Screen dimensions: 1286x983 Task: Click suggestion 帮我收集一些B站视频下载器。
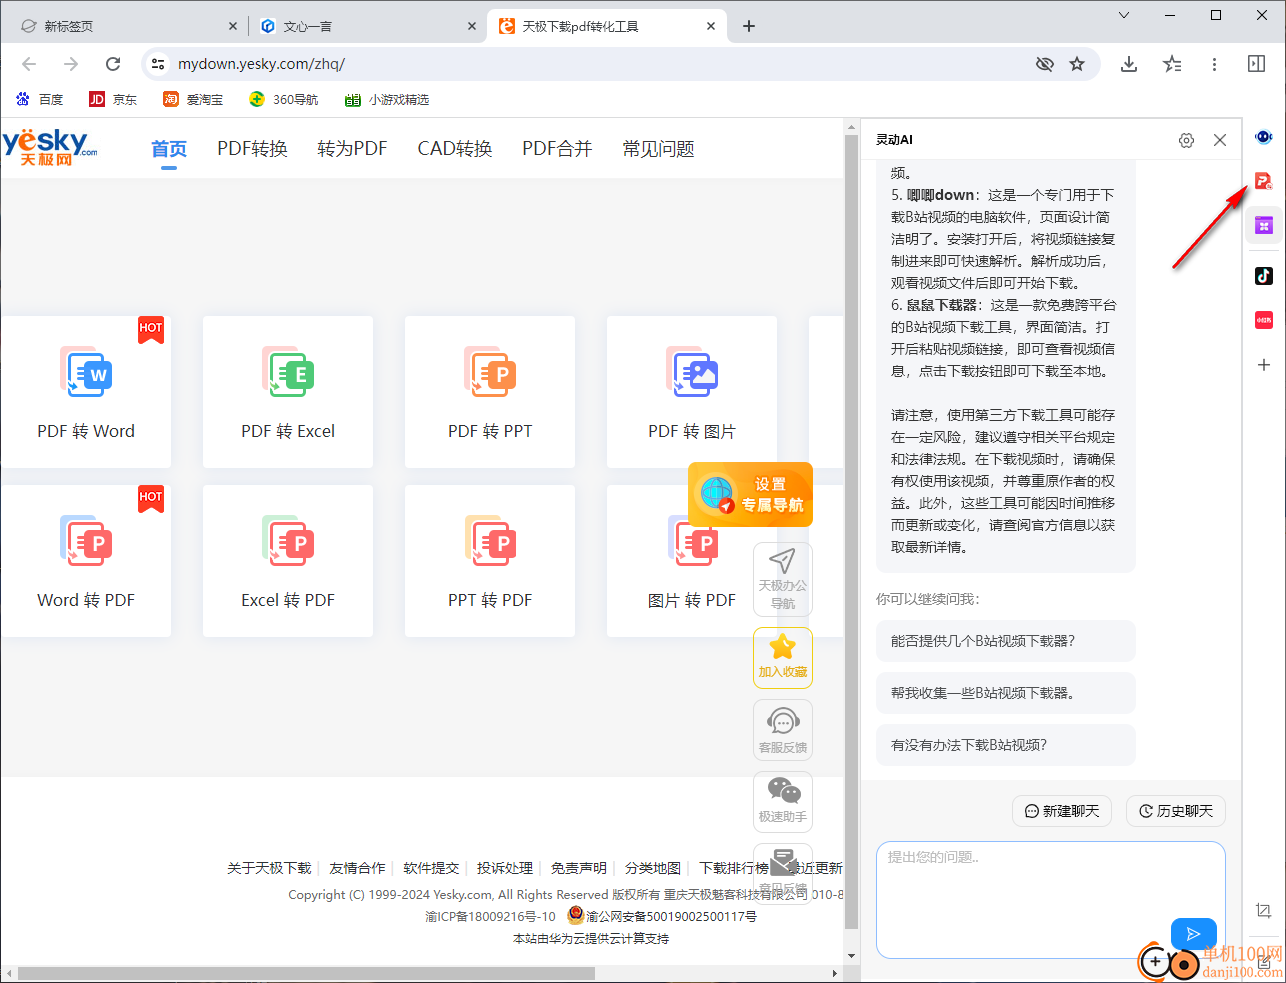coord(1005,693)
